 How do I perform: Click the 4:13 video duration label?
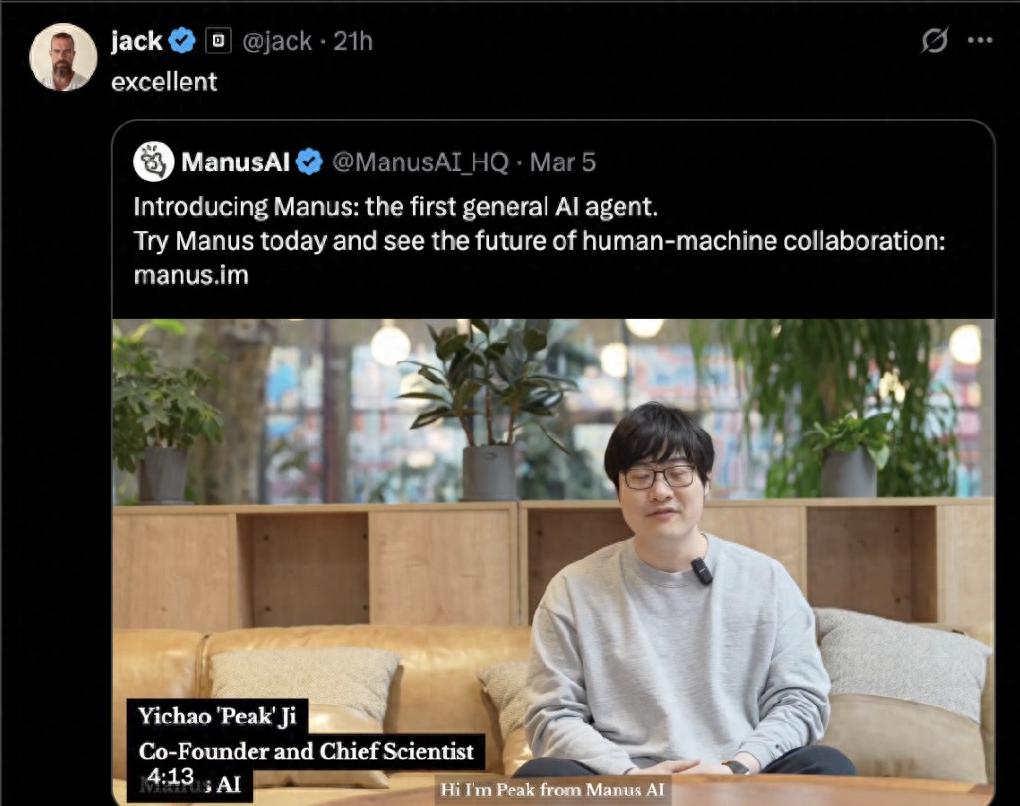[x=170, y=775]
